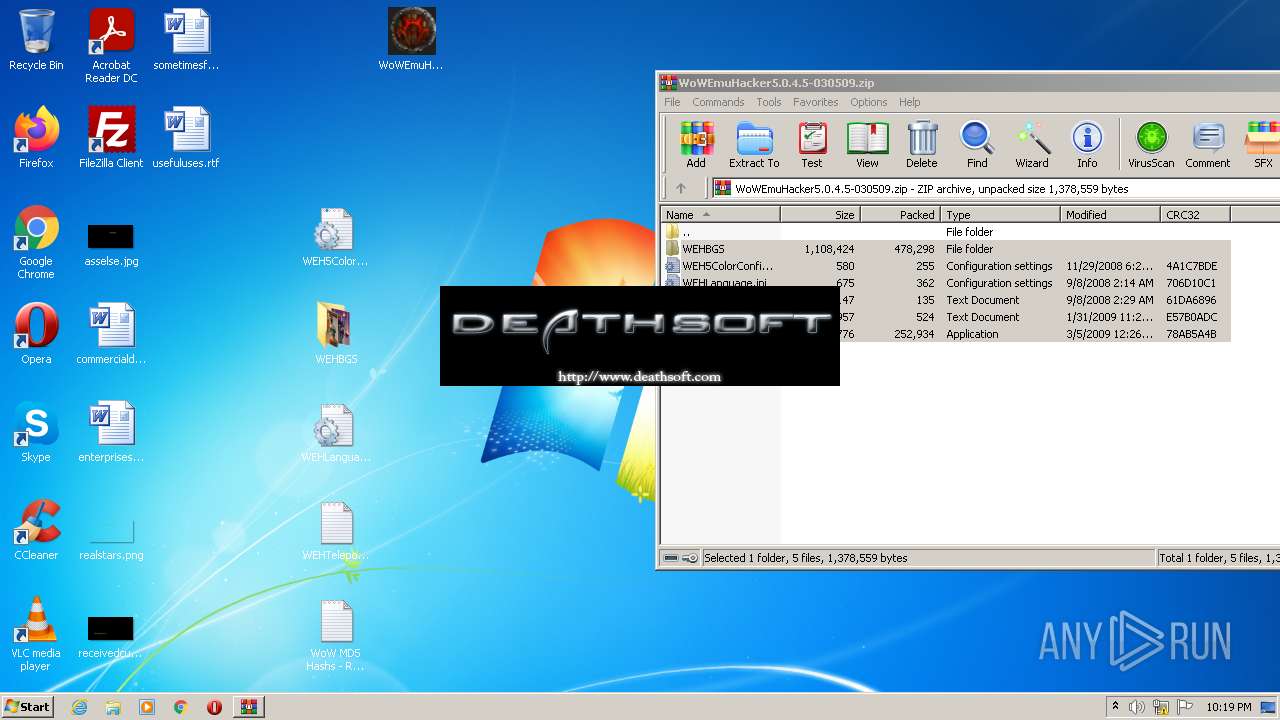Viewport: 1280px width, 720px height.
Task: Open Recycle Bin desktop icon
Action: (x=36, y=40)
